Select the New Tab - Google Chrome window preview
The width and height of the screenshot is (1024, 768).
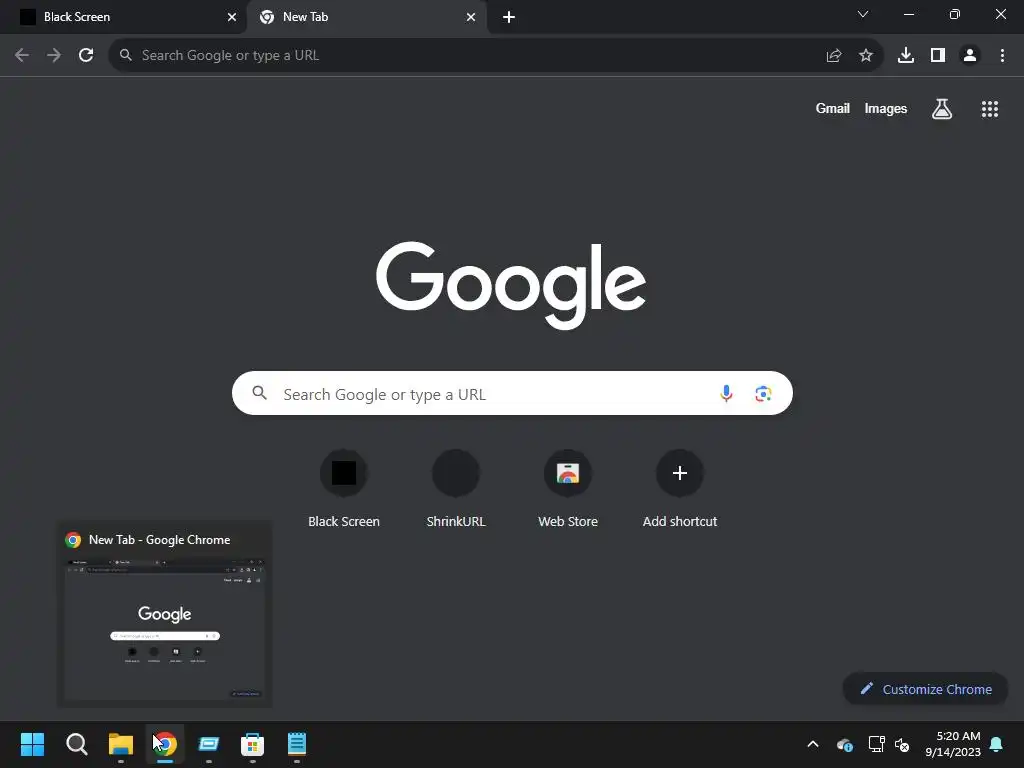[165, 614]
